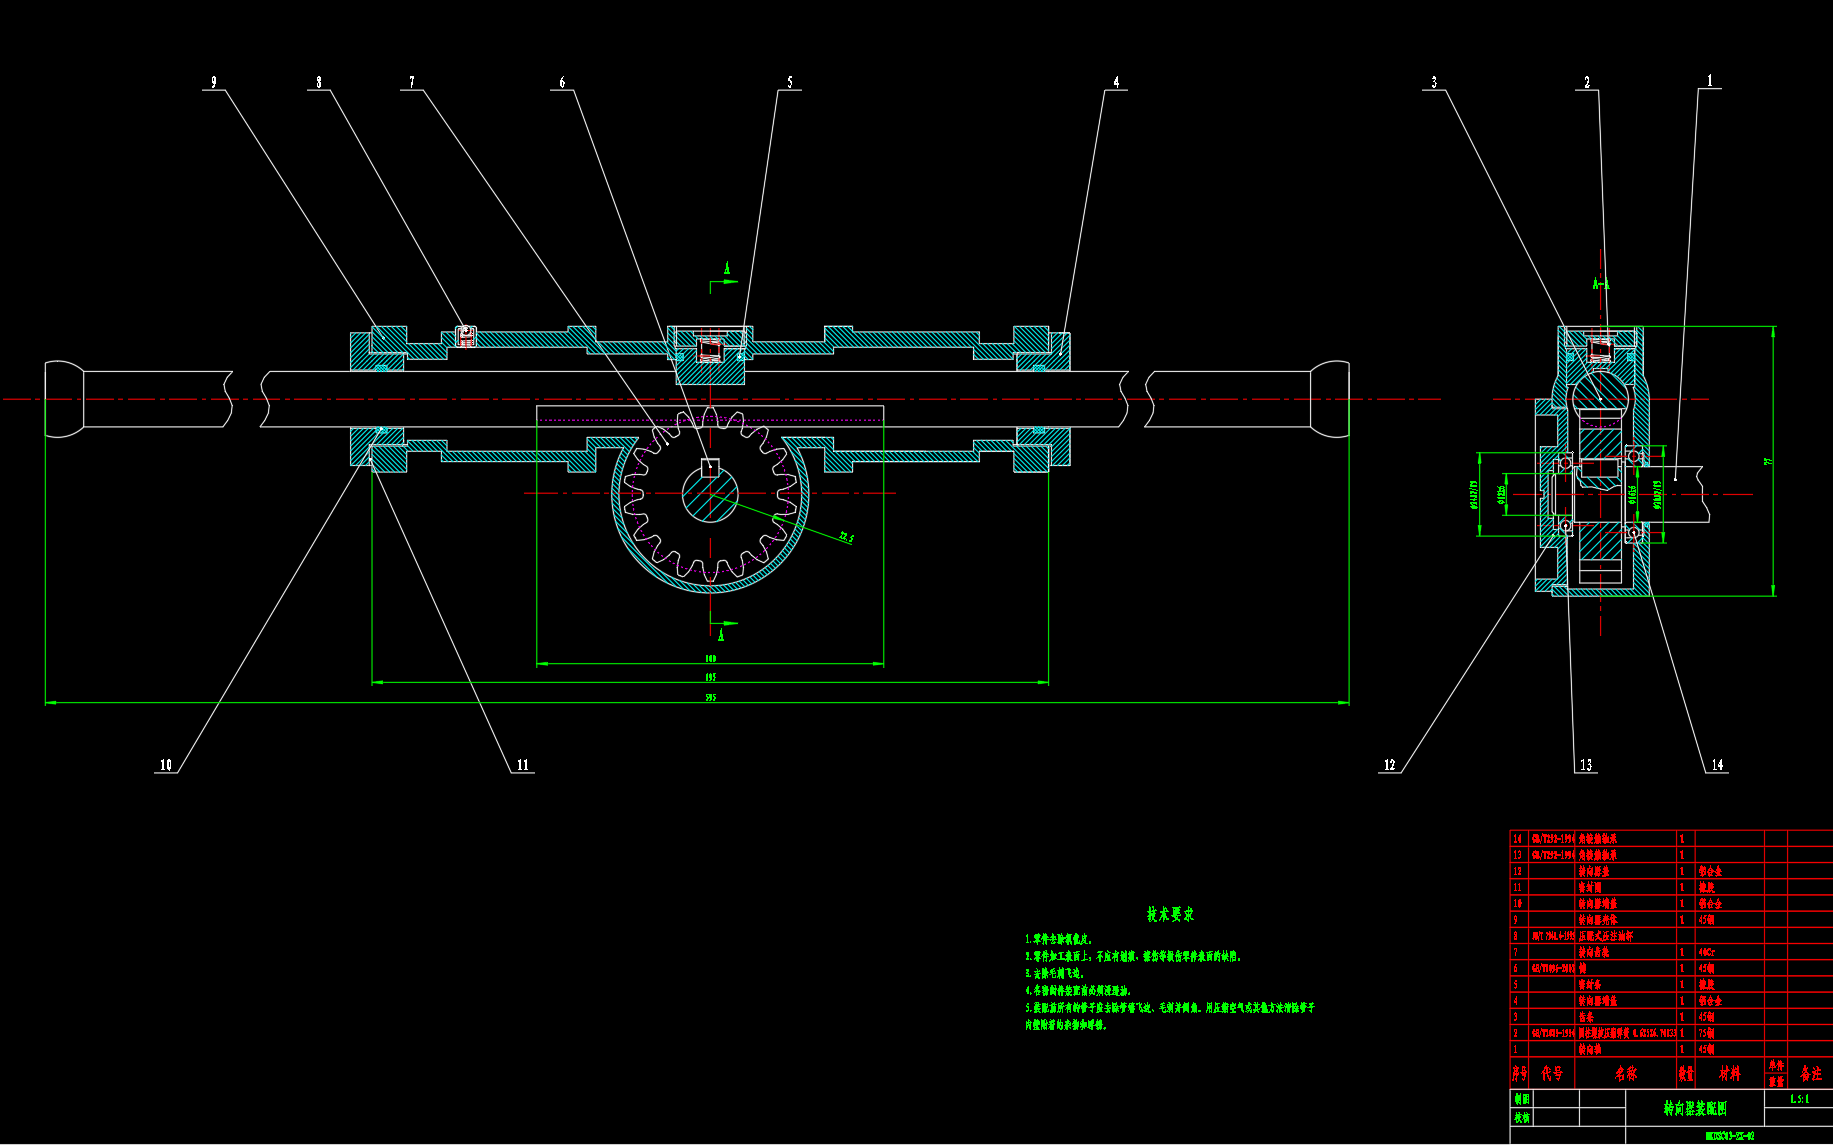Click part callout number 10
This screenshot has height=1145, width=1833.
tap(166, 765)
